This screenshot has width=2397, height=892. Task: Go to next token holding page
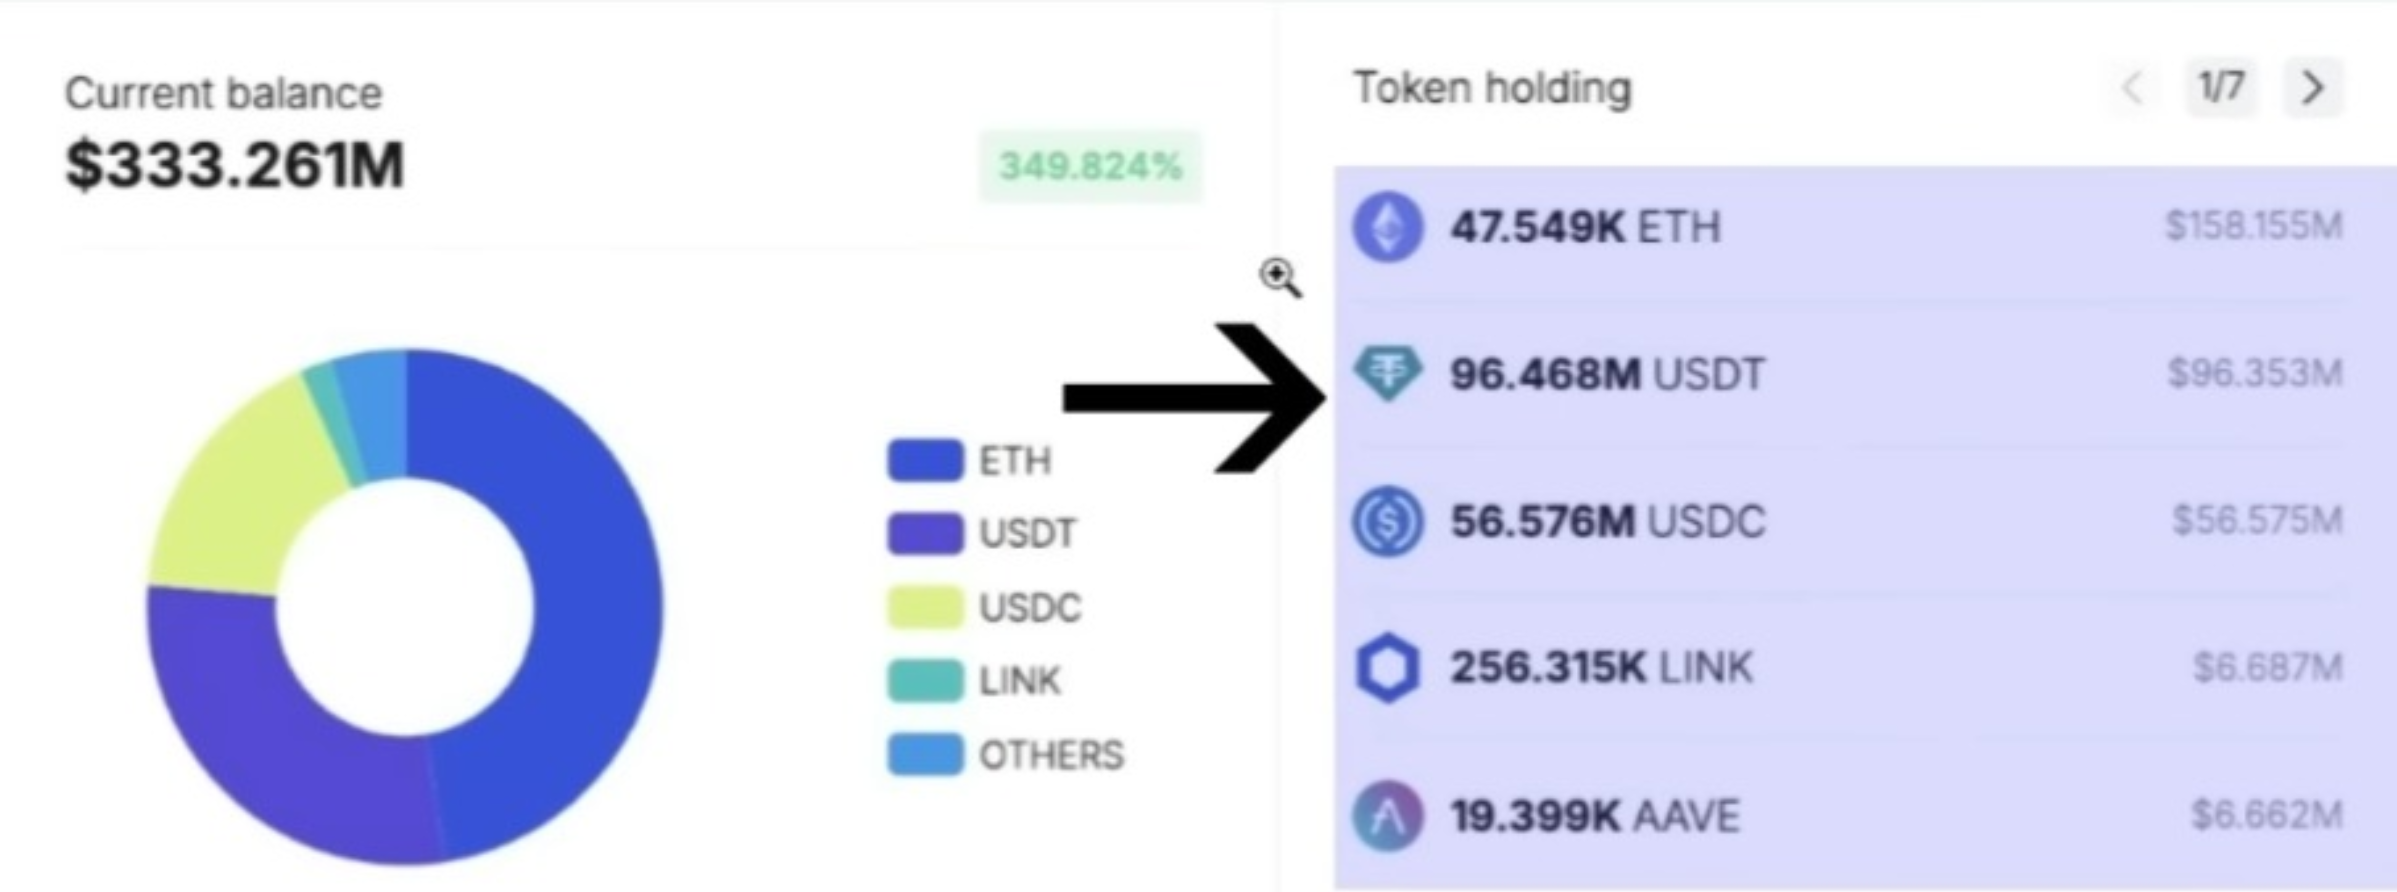[2312, 88]
